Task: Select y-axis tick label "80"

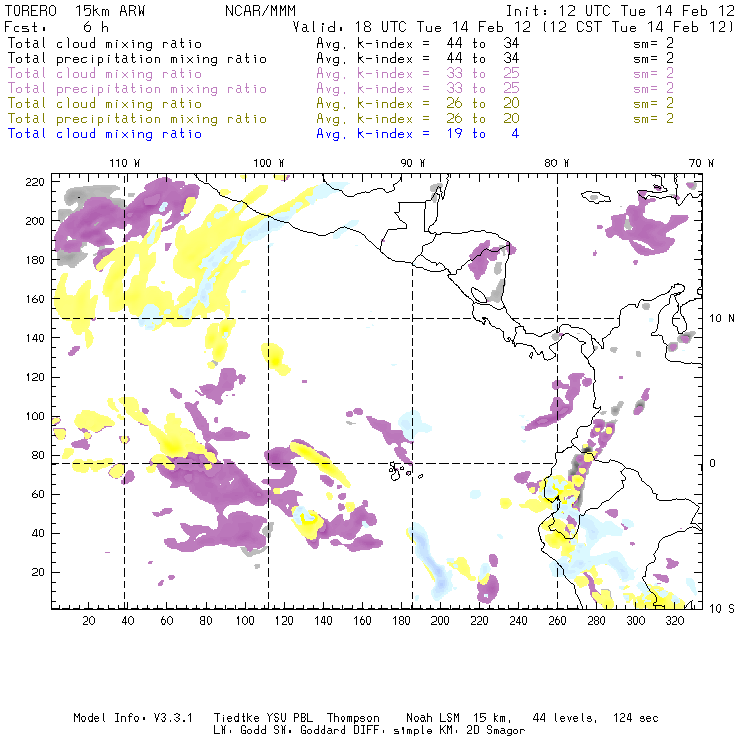Action: tap(38, 455)
